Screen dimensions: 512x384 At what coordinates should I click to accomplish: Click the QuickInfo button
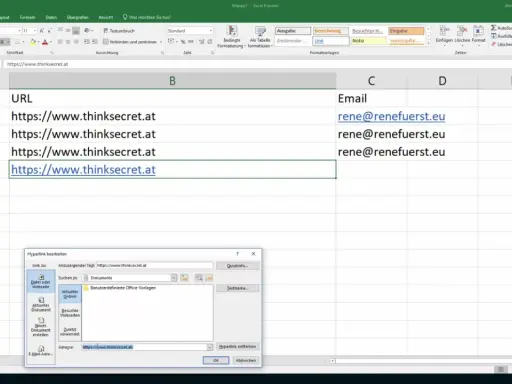[237, 266]
